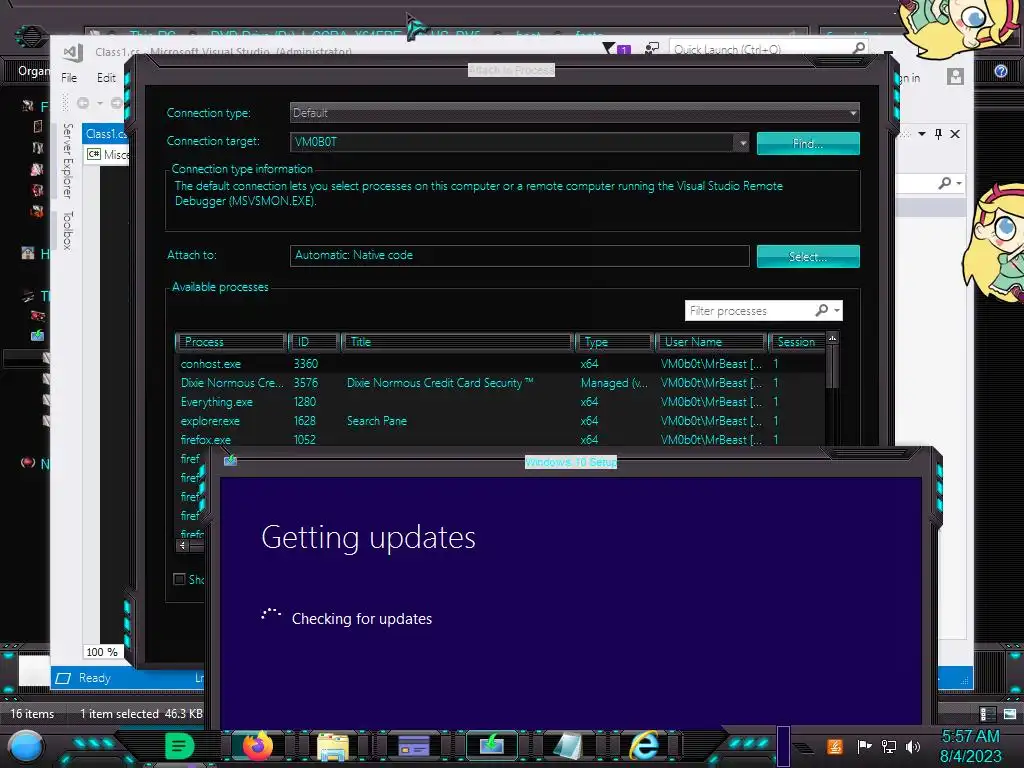This screenshot has height=768, width=1024.
Task: Open the Visual Studio panel options dropdown arrow
Action: click(921, 134)
